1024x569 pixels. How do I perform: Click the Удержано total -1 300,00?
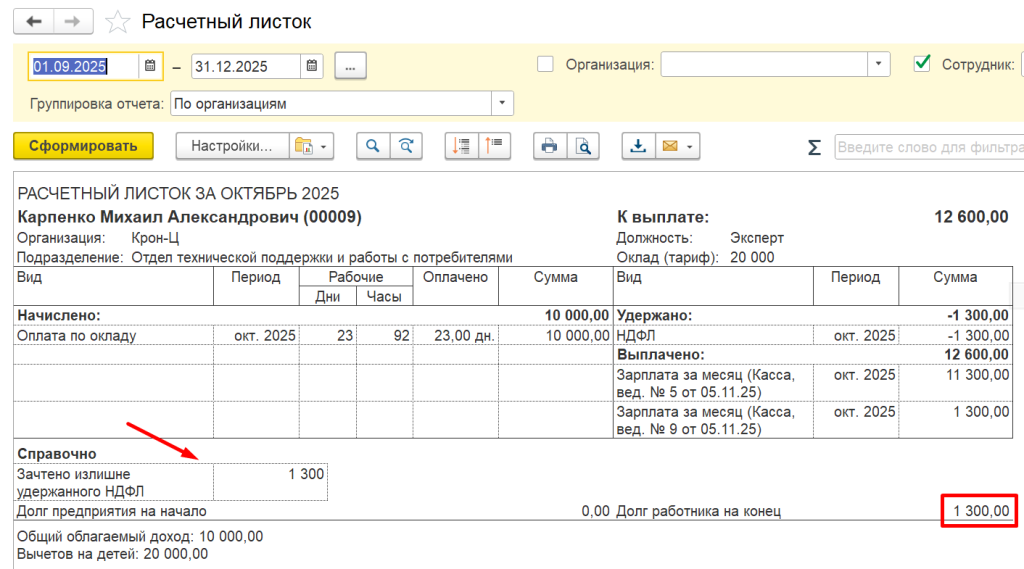[978, 316]
